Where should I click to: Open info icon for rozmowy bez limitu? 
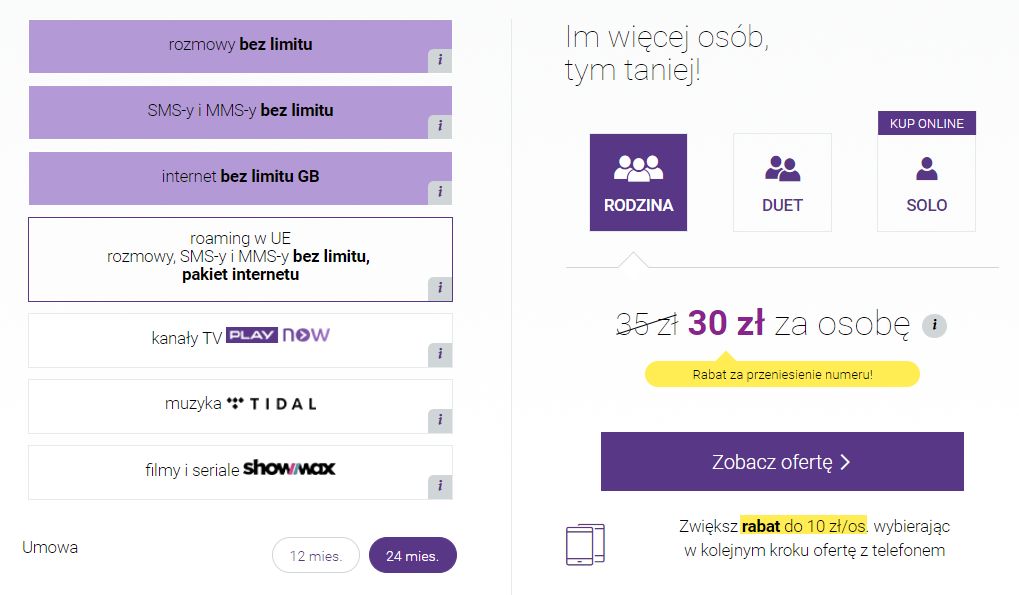tap(440, 60)
